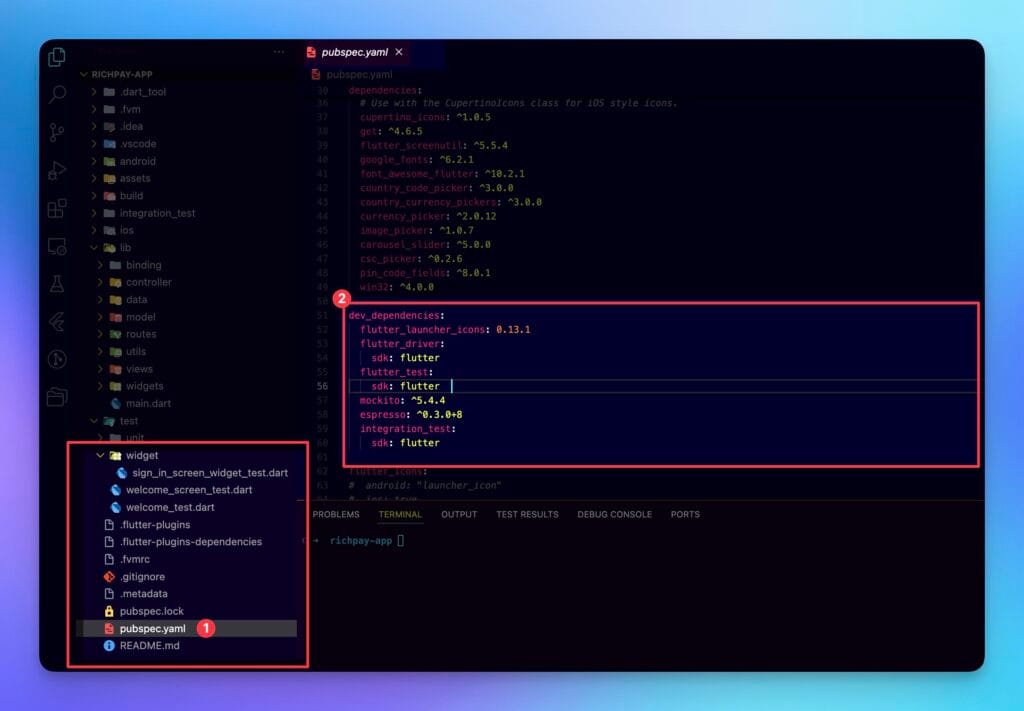Open the Explorer view in activity bar
Viewport: 1024px width, 711px height.
pyautogui.click(x=57, y=57)
